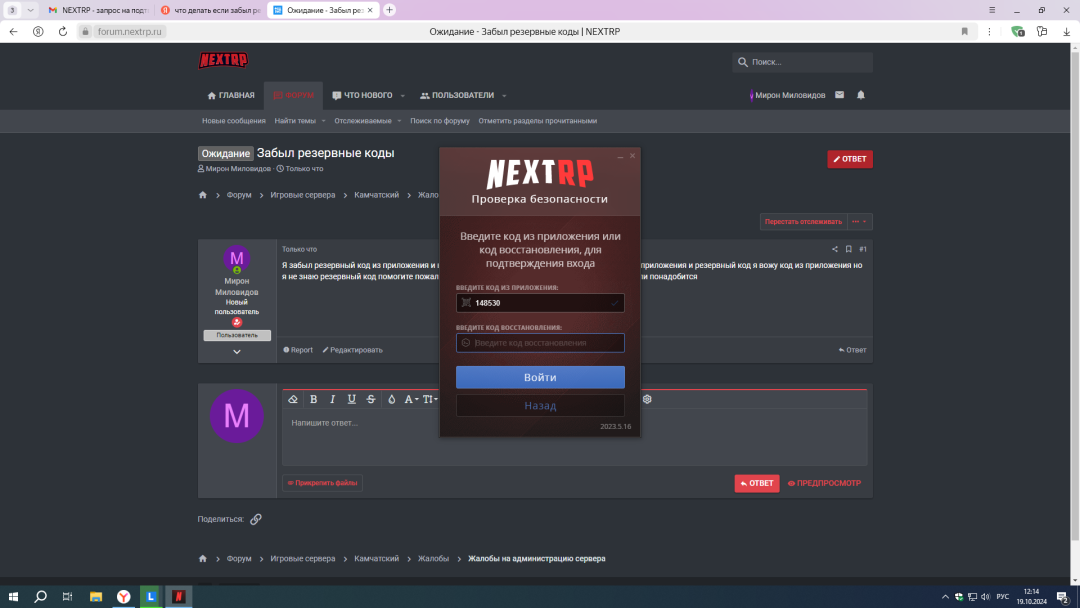The height and width of the screenshot is (608, 1080).
Task: Click the editor settings gear icon
Action: [x=647, y=399]
